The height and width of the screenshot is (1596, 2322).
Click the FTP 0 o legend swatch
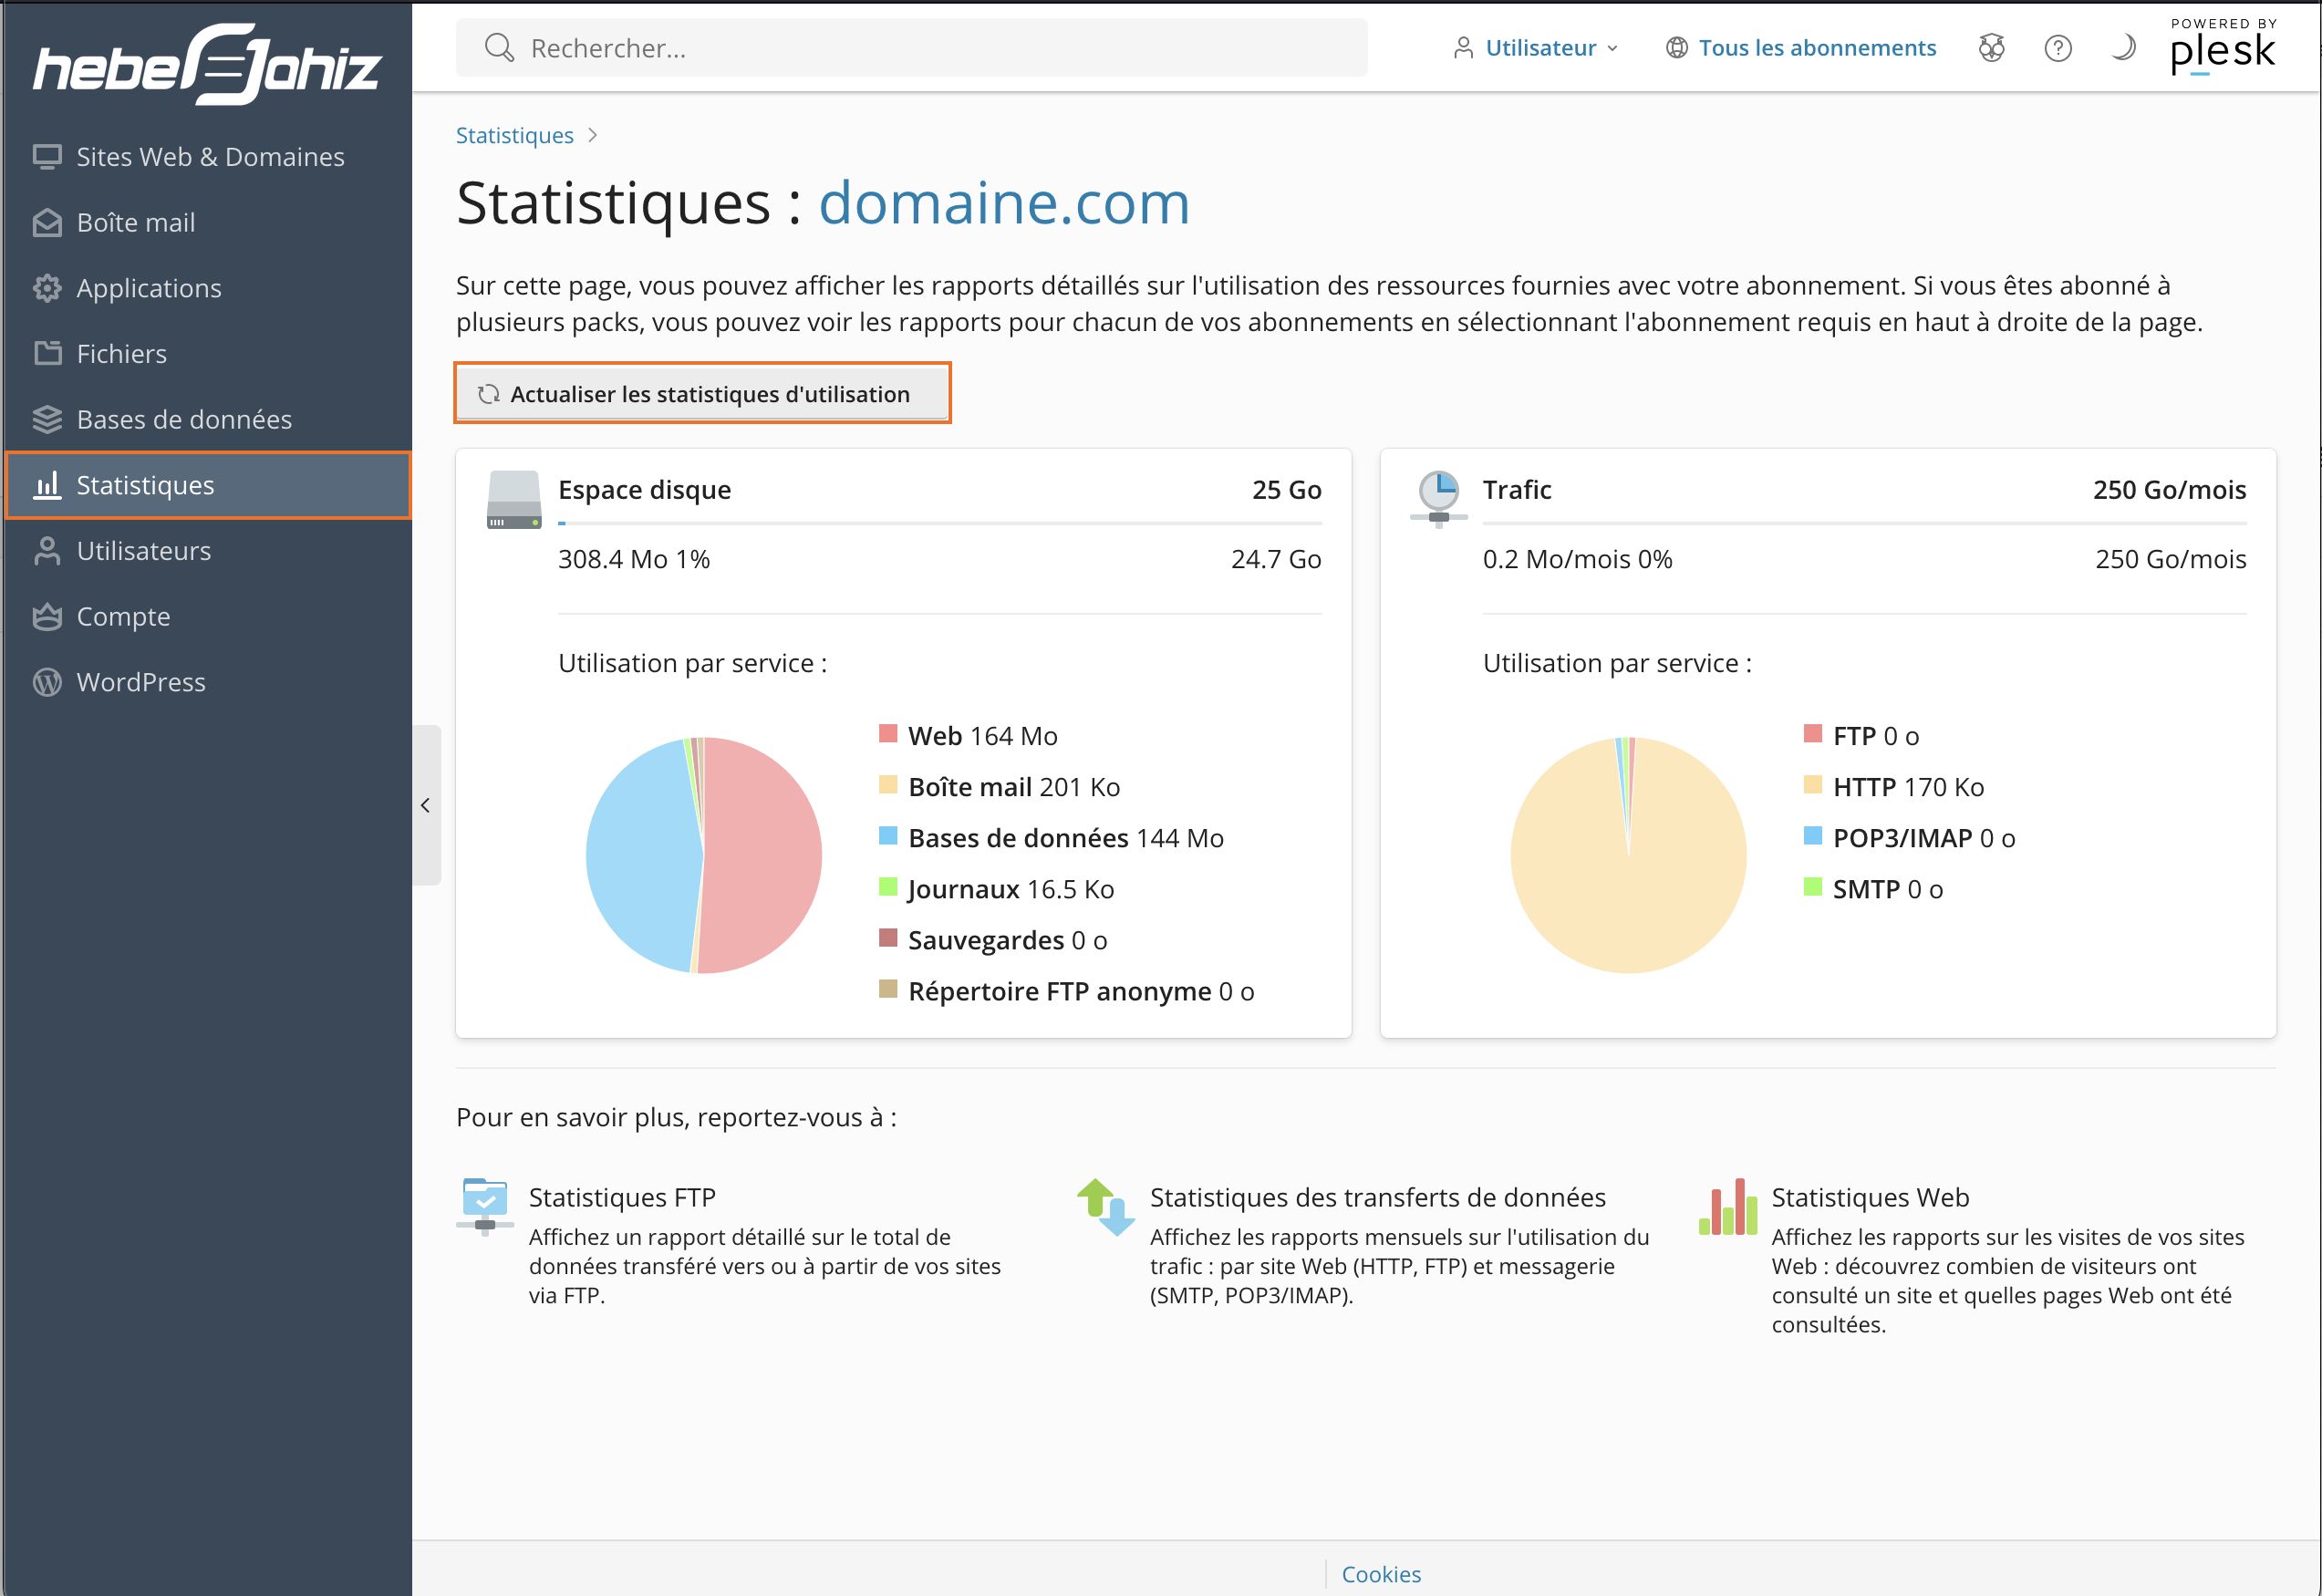[x=1813, y=733]
